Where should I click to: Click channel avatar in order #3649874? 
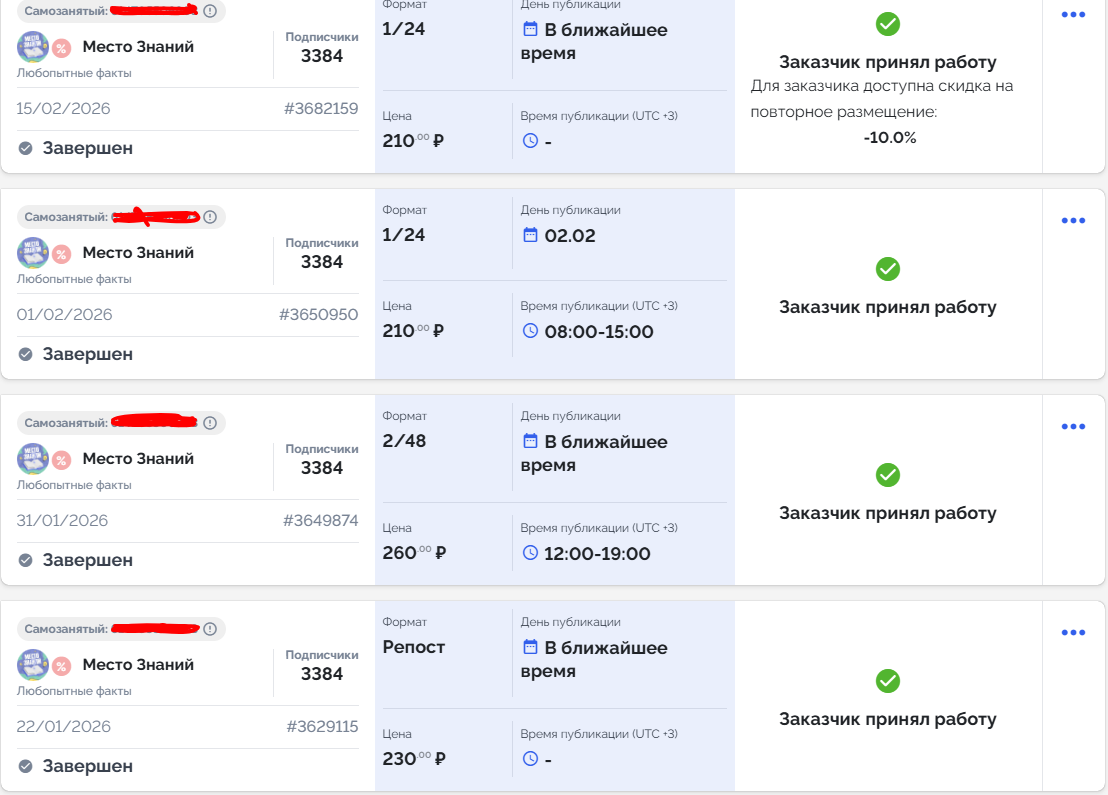(x=33, y=459)
